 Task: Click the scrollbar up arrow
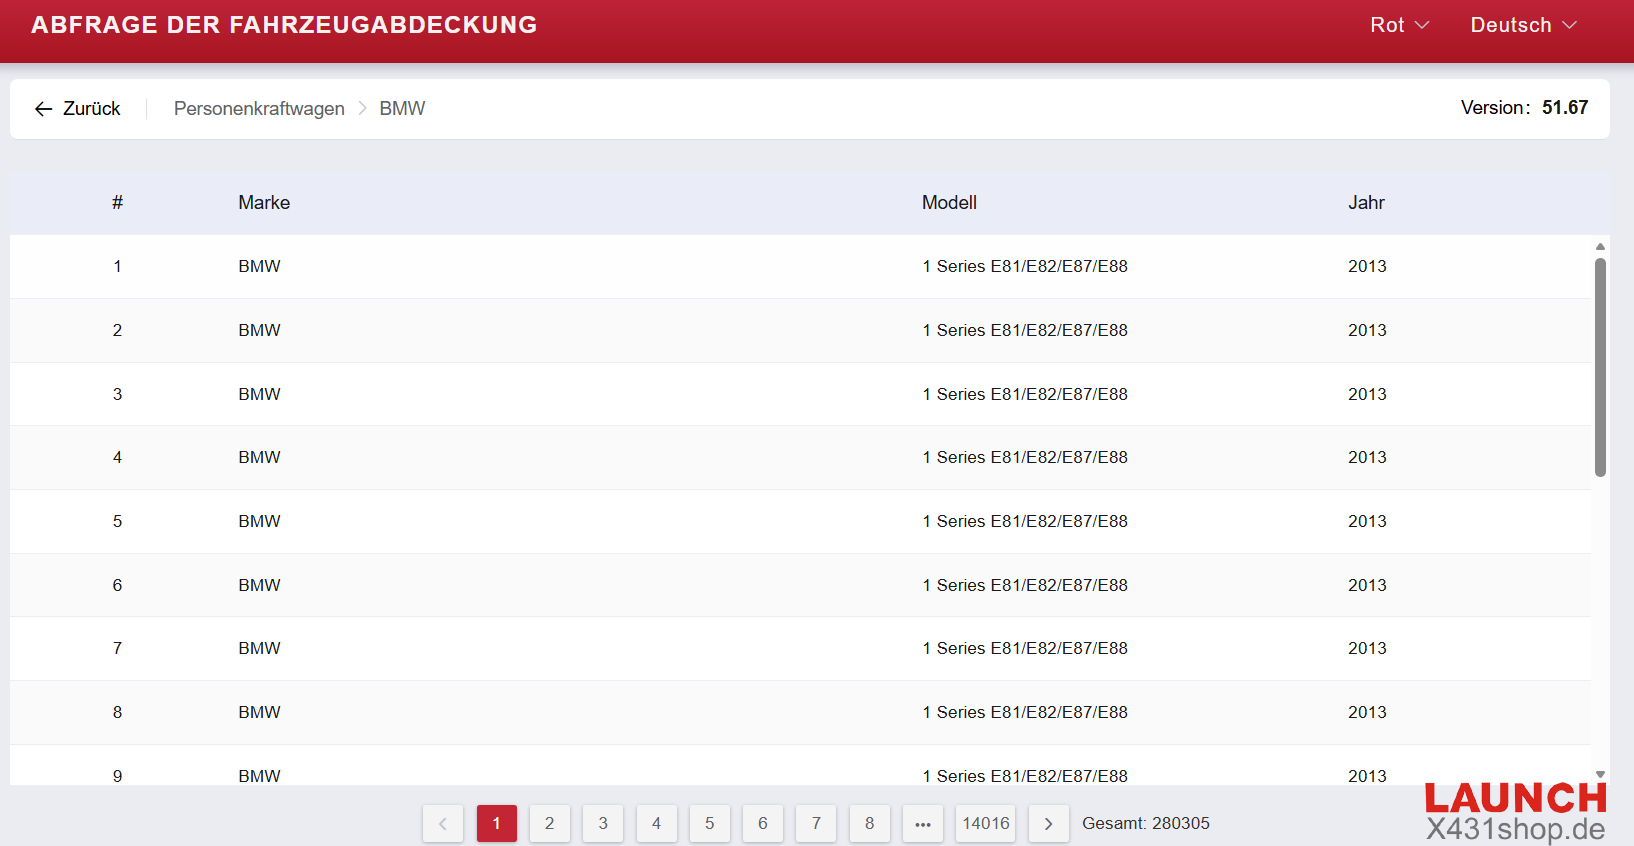pos(1600,246)
